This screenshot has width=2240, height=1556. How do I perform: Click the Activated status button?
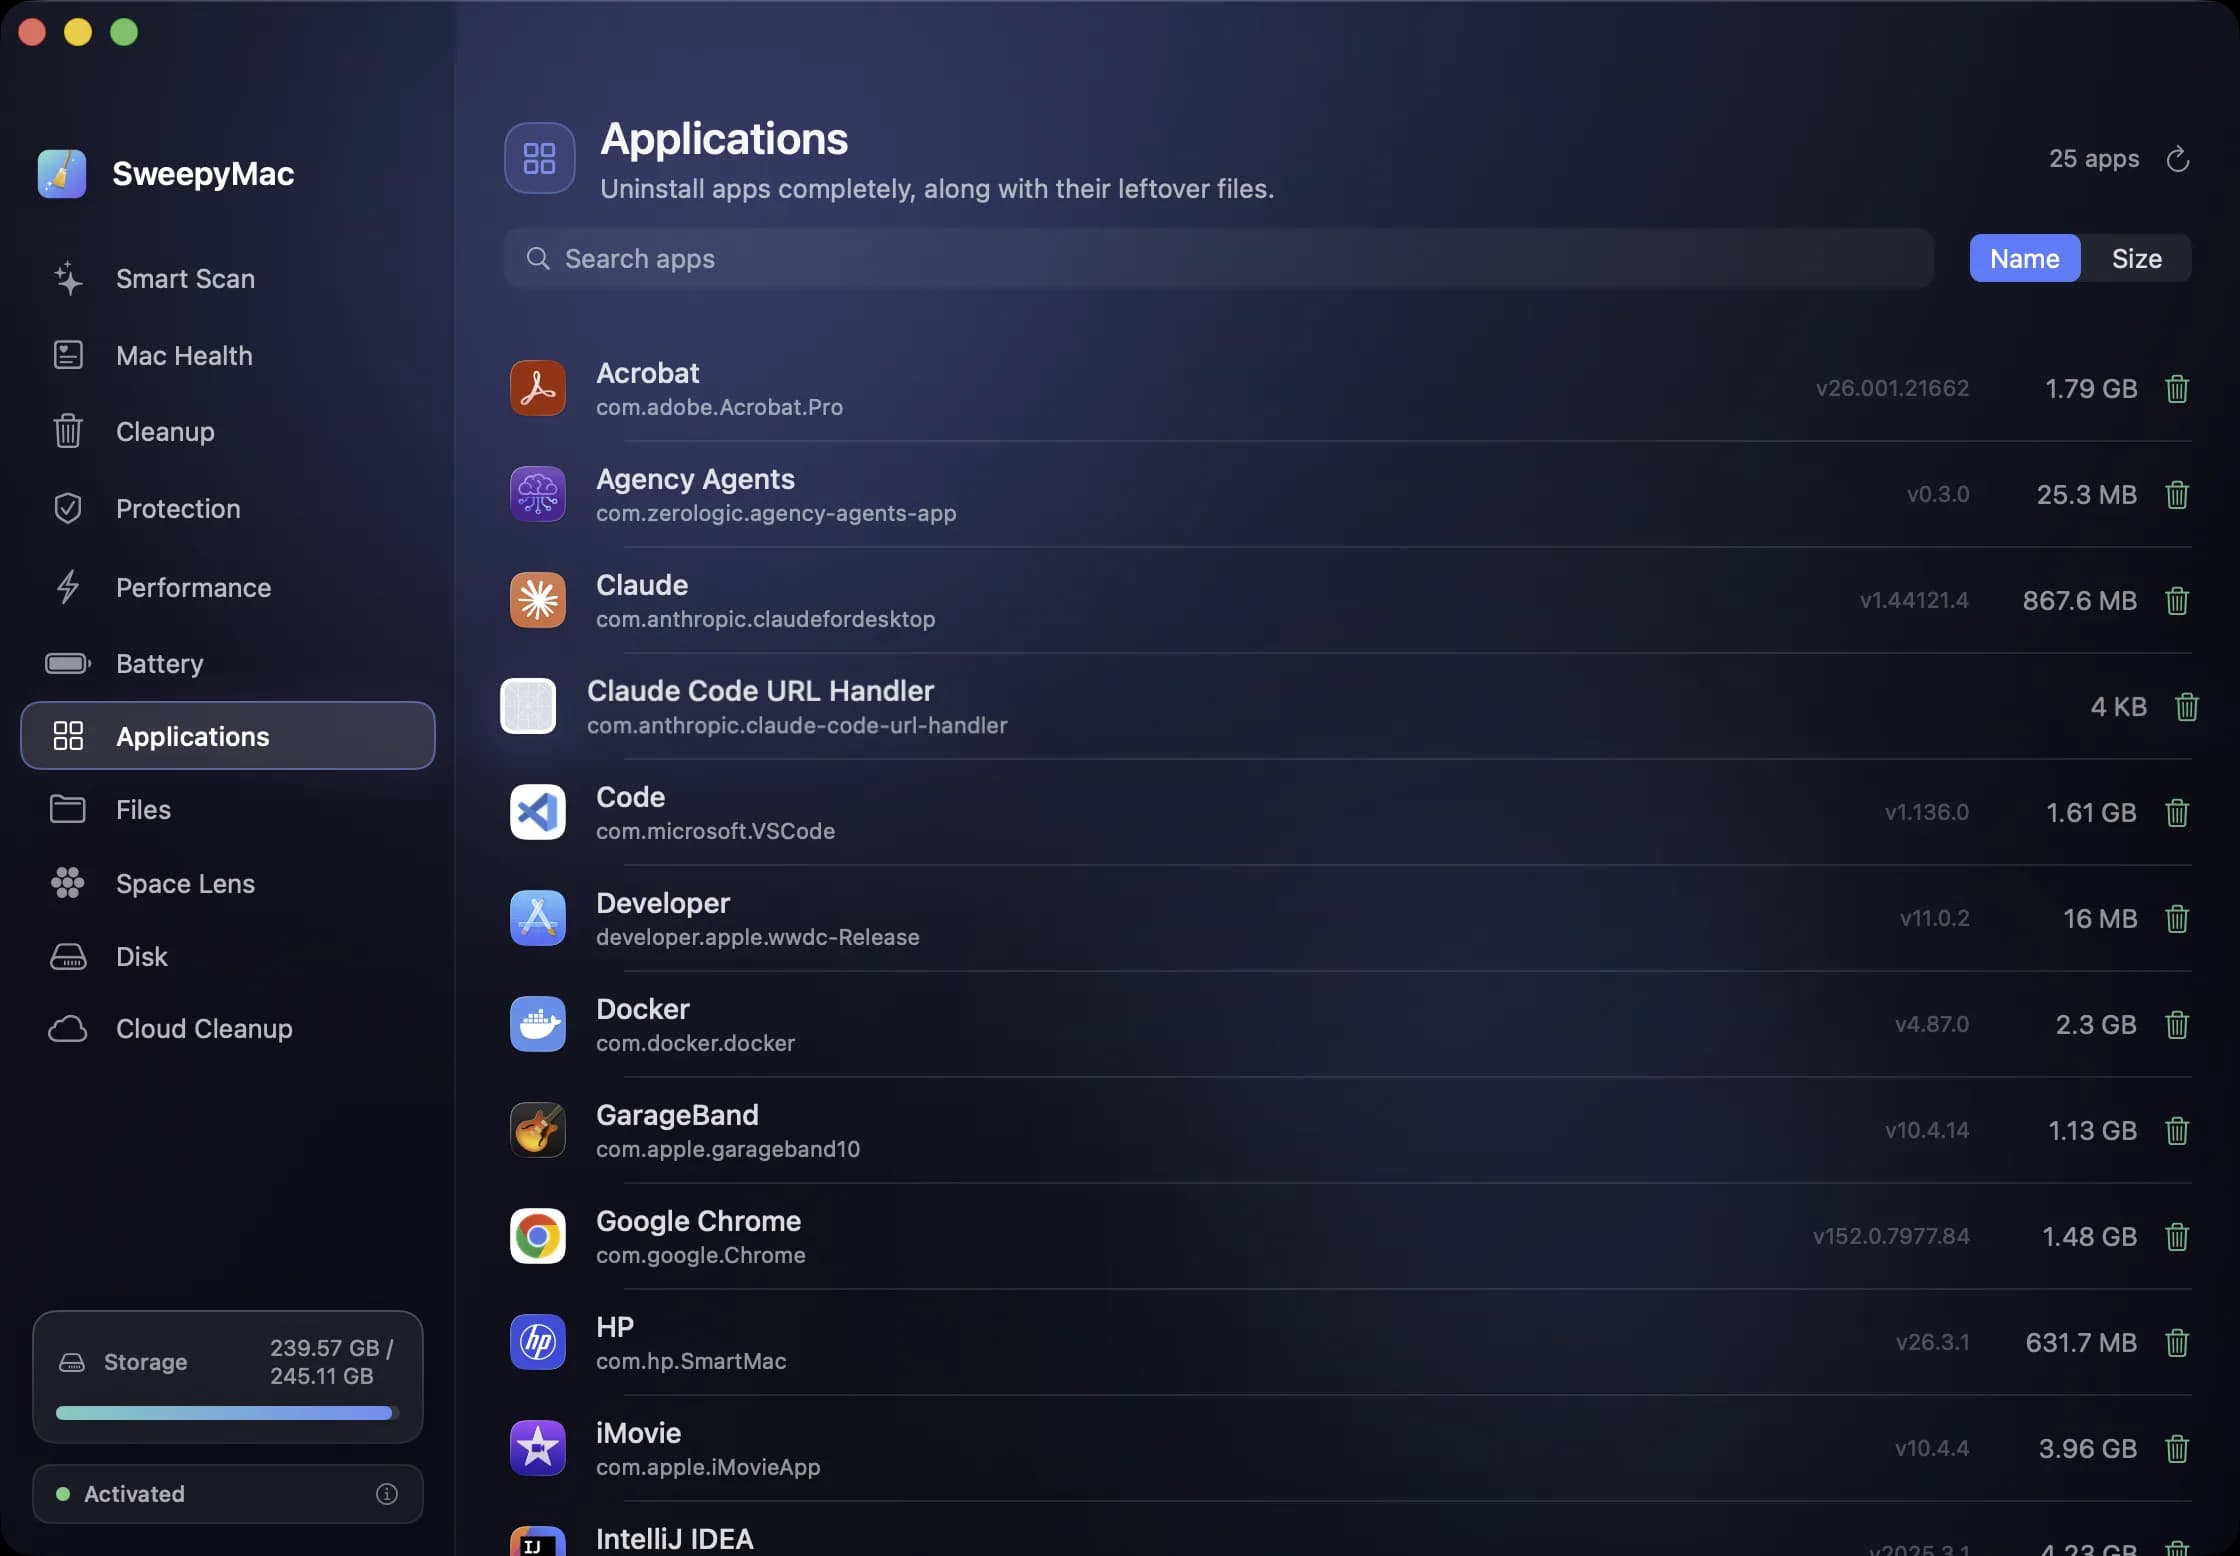228,1494
